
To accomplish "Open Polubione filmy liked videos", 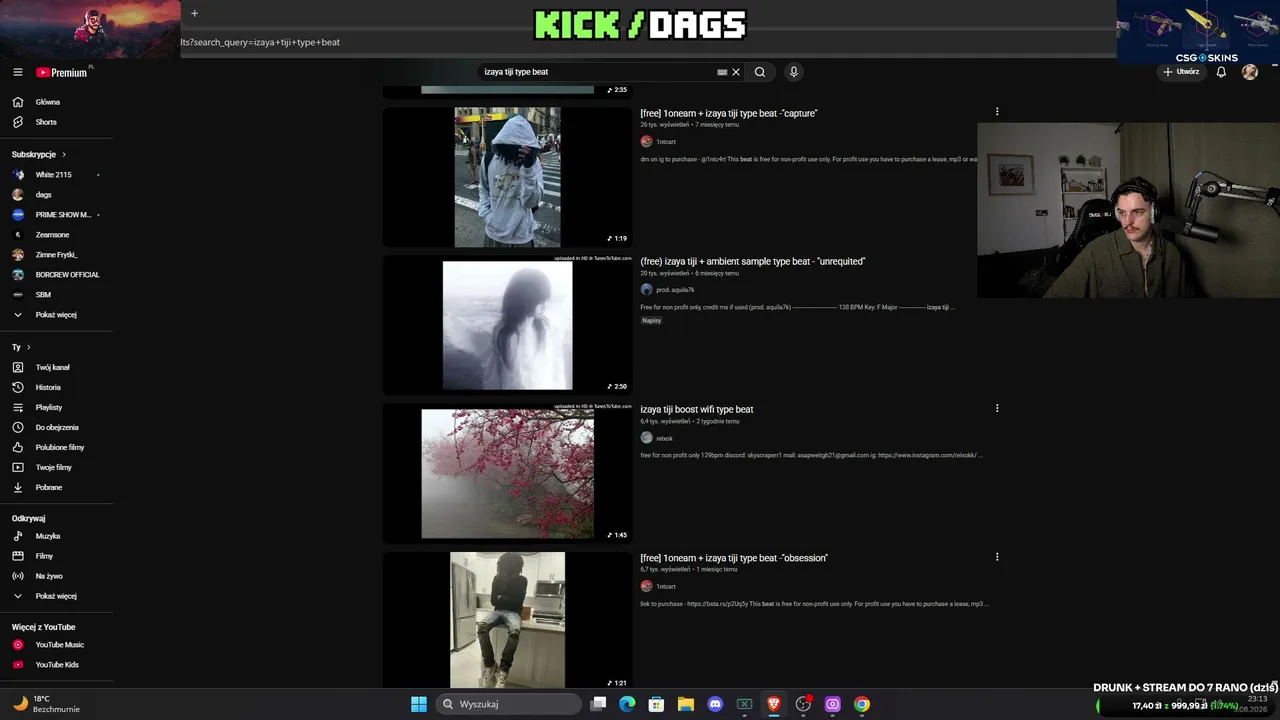I will pyautogui.click(x=60, y=447).
